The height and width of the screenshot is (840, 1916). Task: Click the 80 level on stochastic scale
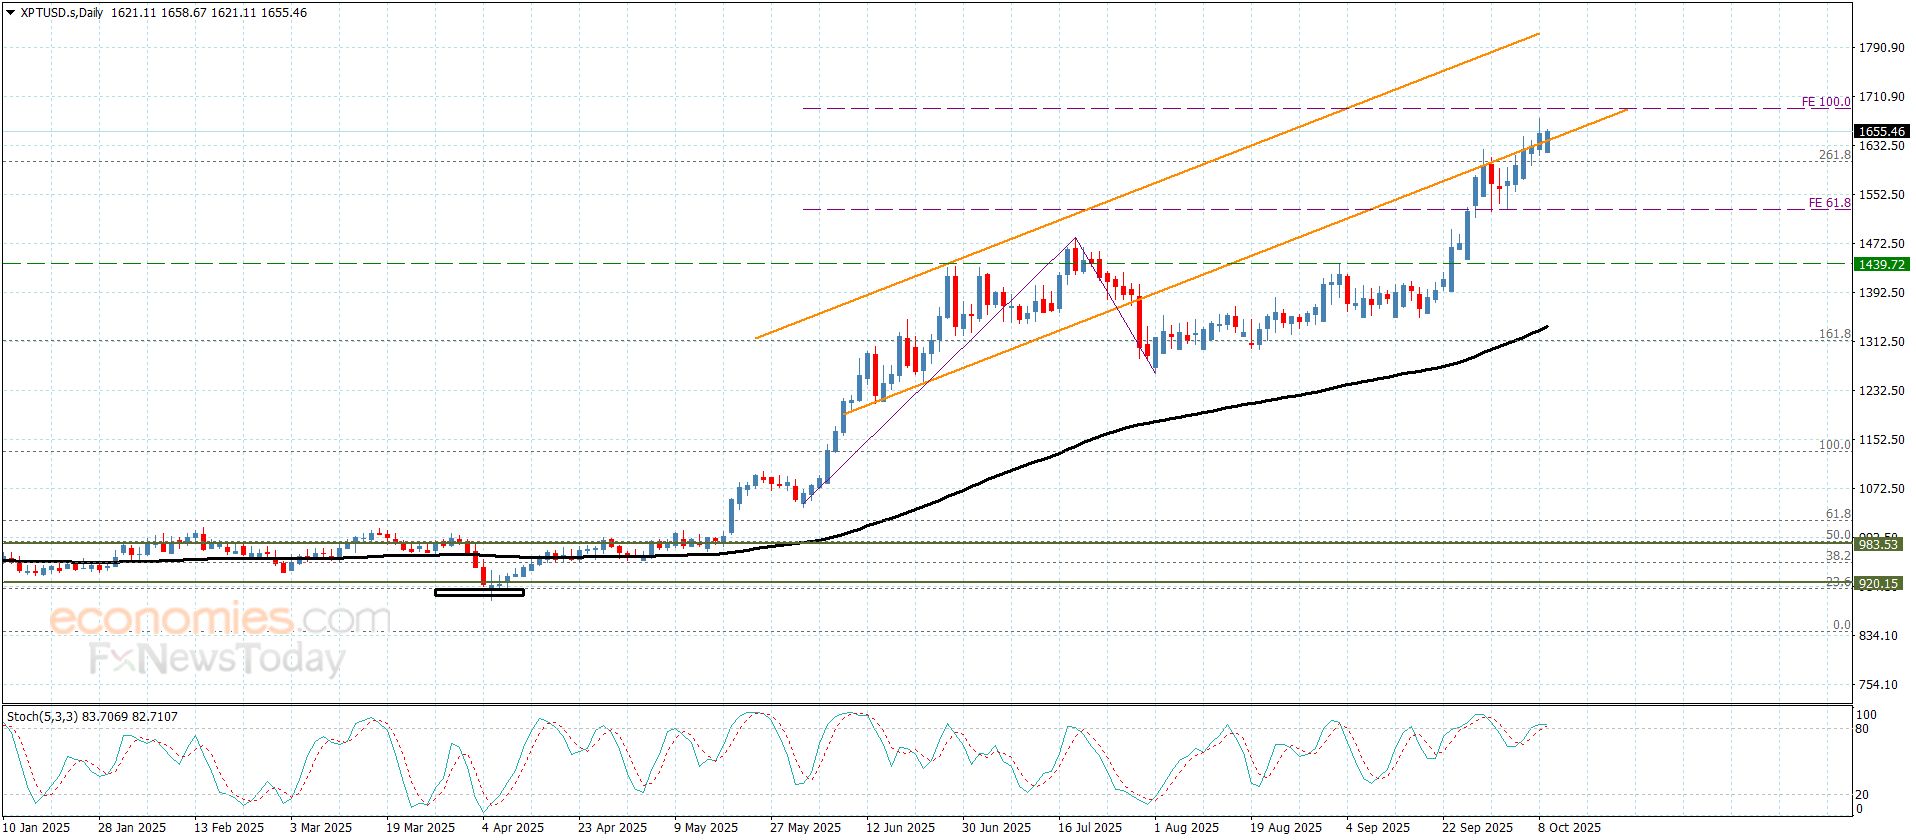pyautogui.click(x=1862, y=729)
